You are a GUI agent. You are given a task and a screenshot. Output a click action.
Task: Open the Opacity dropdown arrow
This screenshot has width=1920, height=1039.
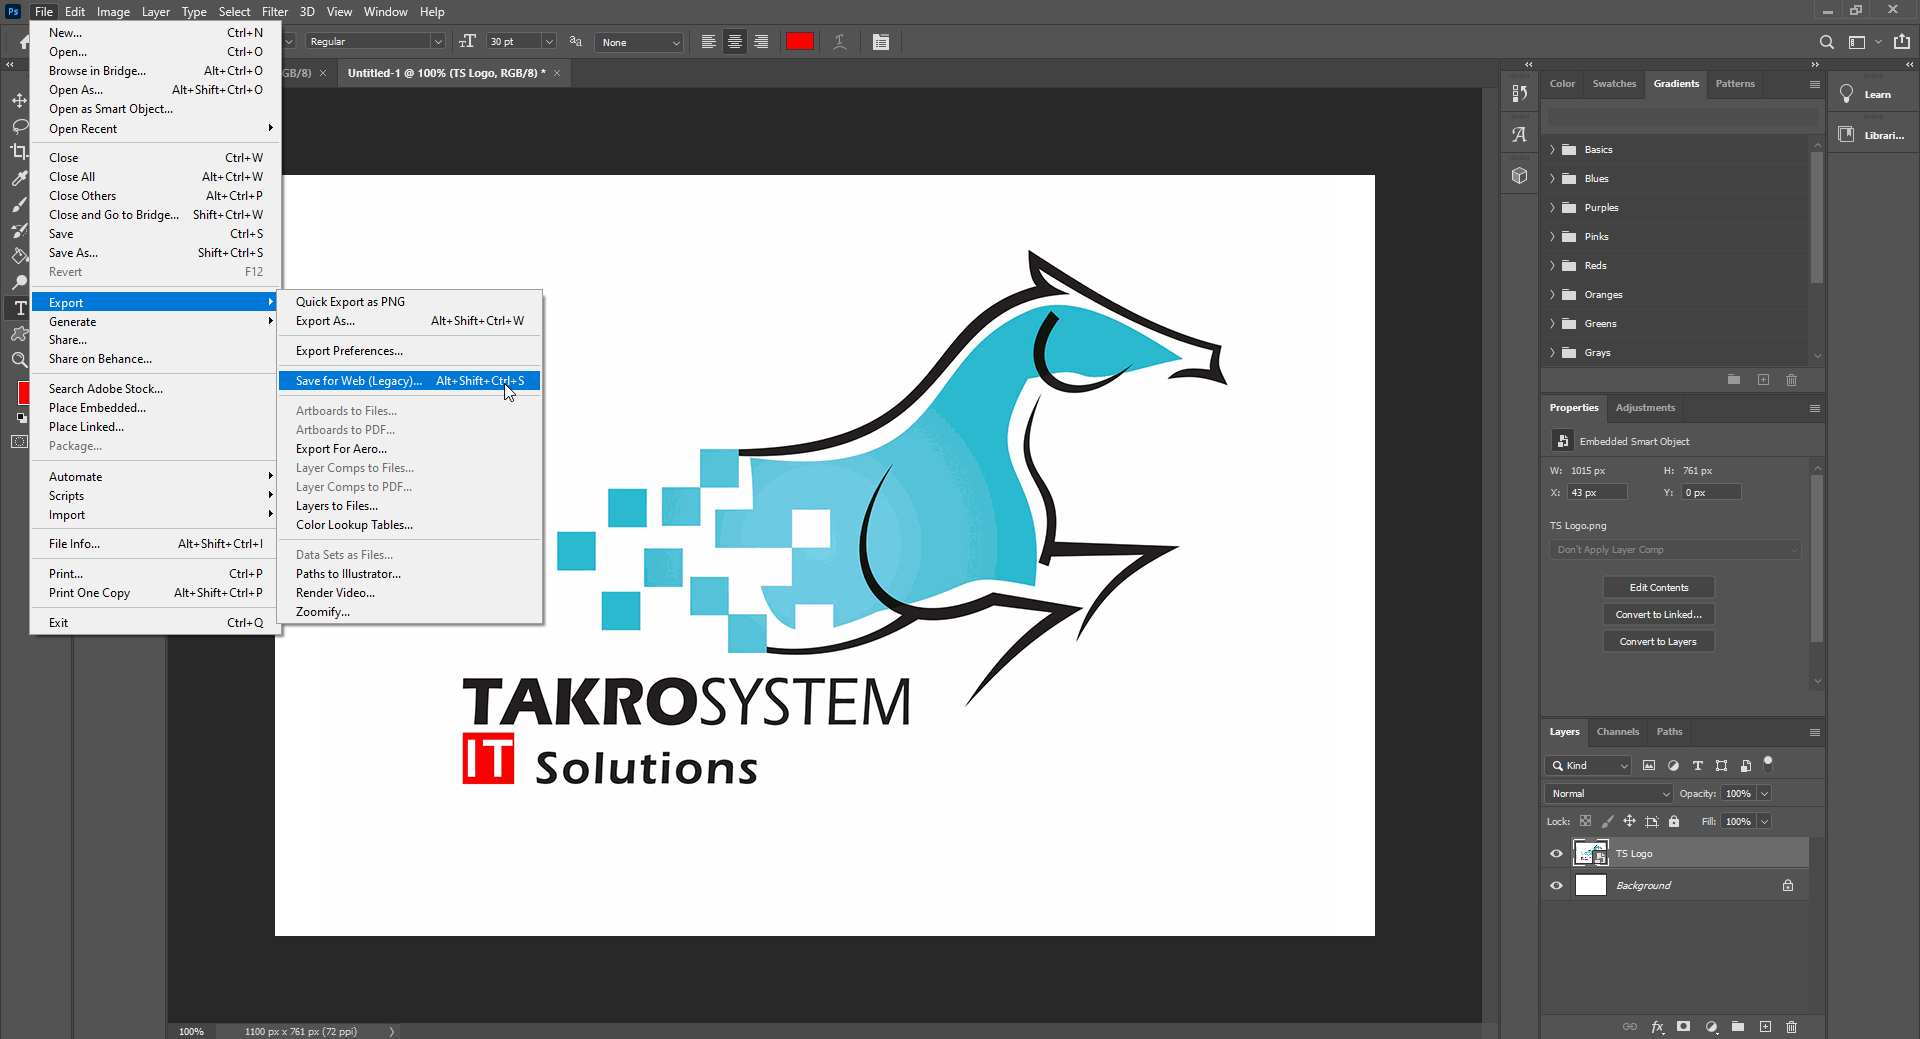1765,794
